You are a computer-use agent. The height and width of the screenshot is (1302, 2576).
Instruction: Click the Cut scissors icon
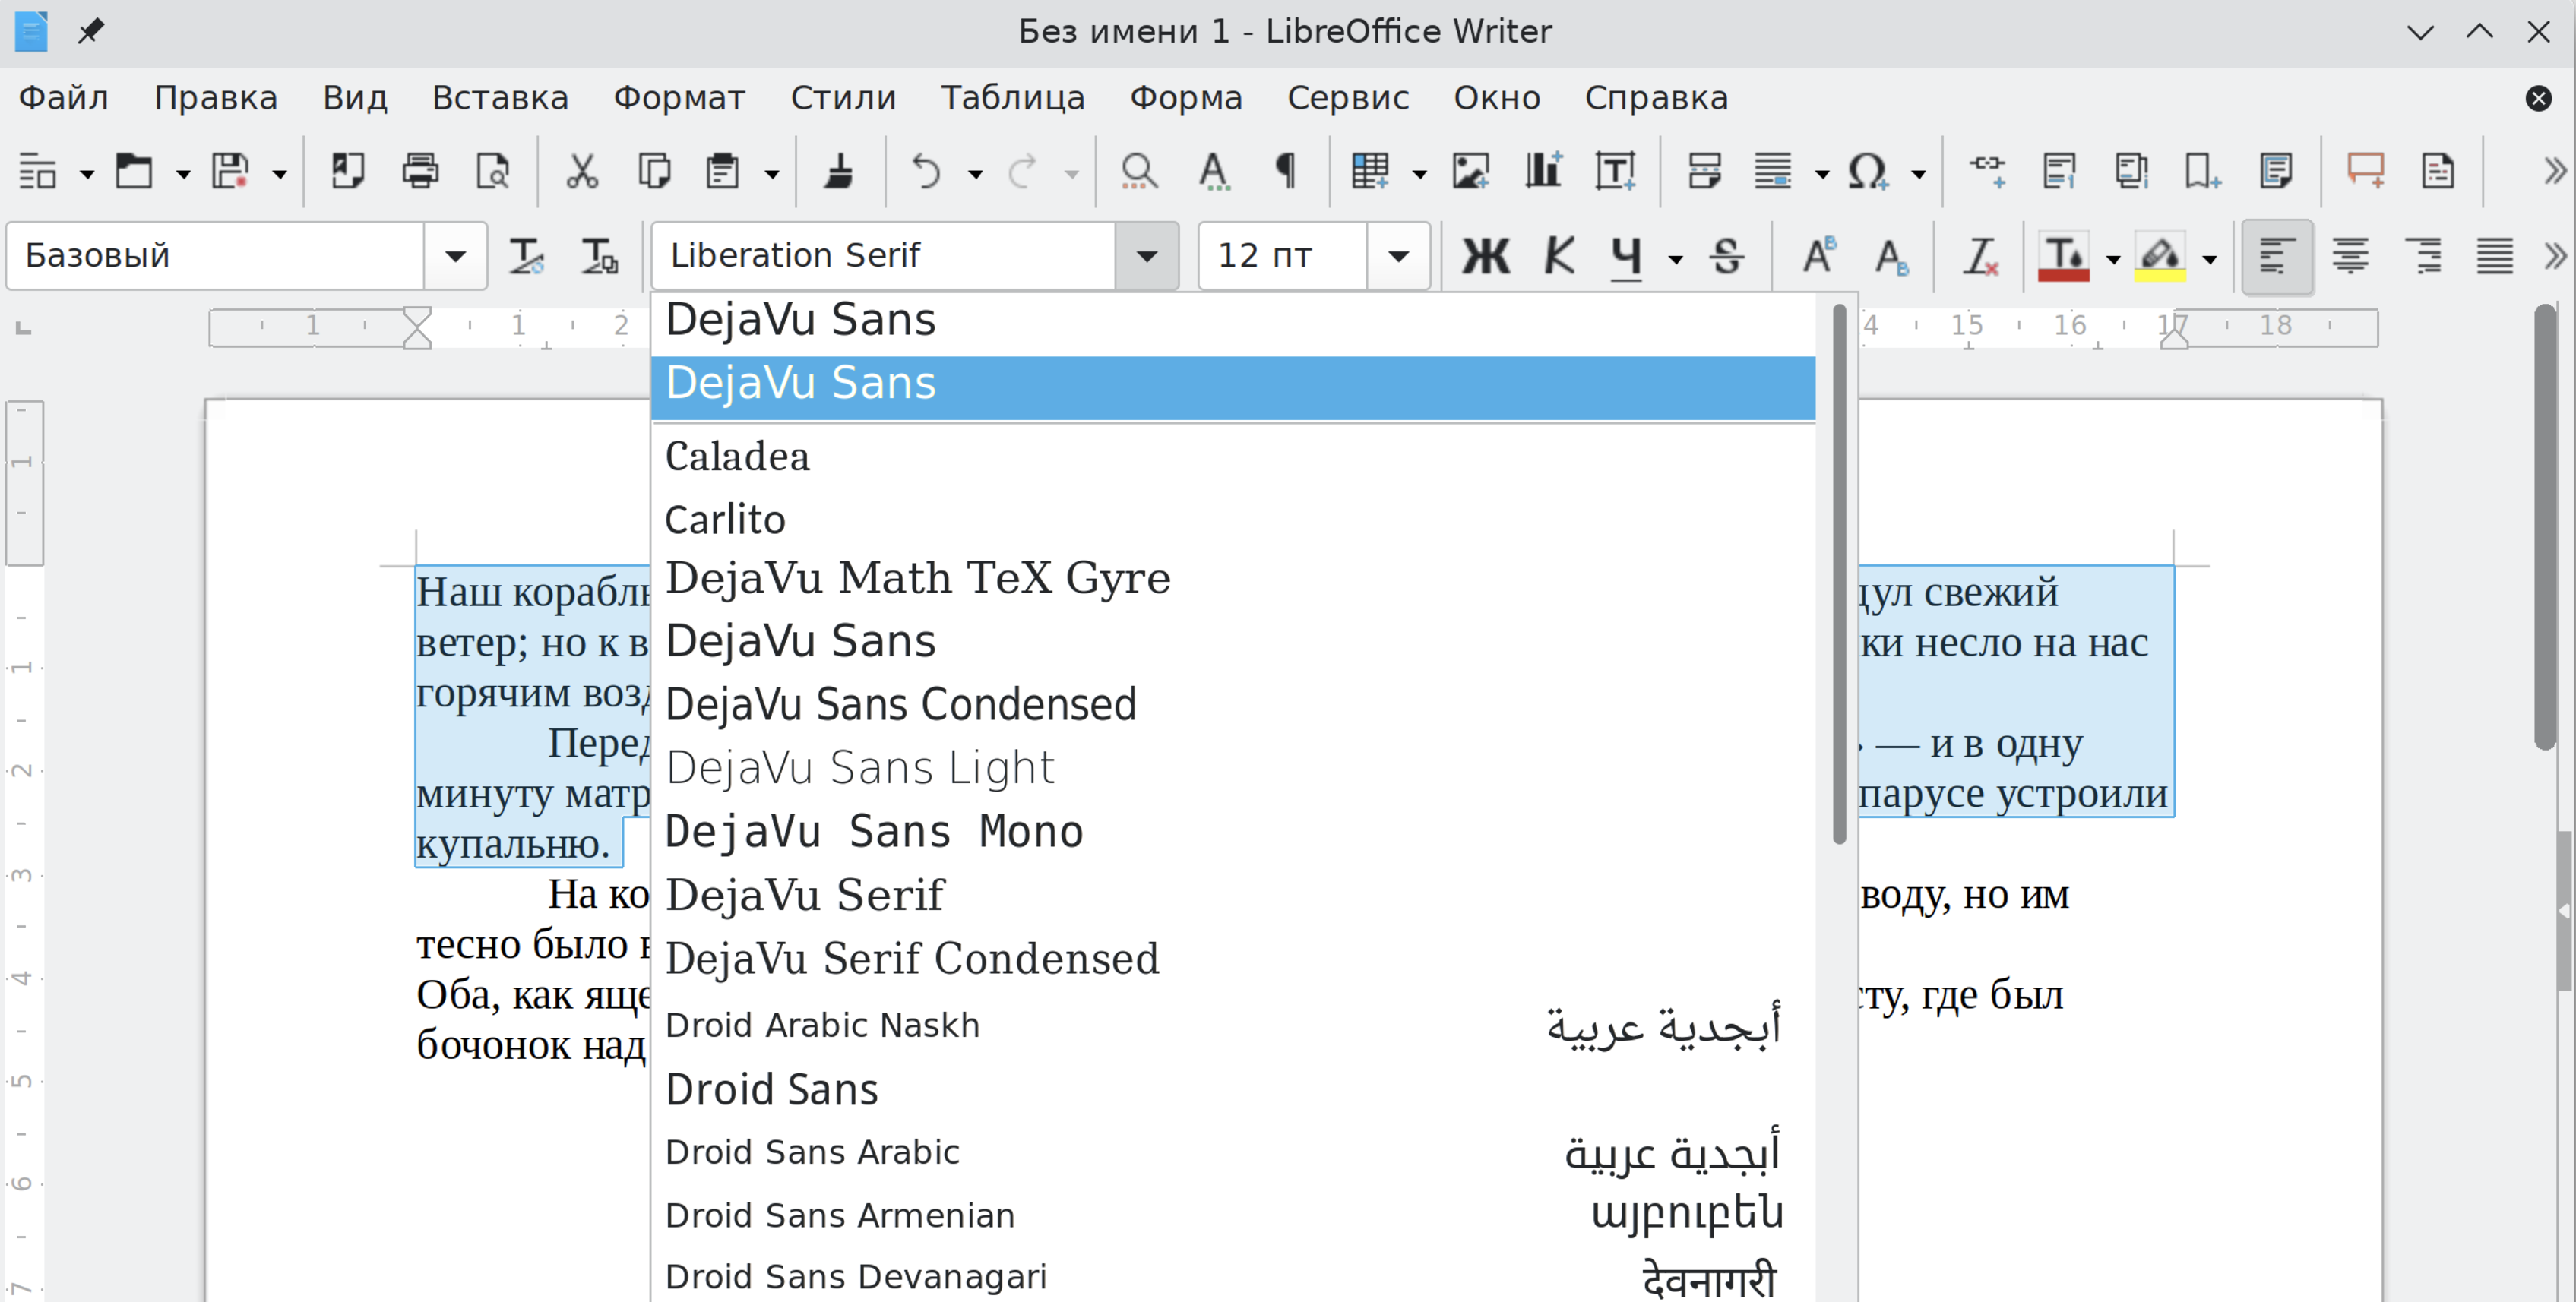pyautogui.click(x=582, y=172)
